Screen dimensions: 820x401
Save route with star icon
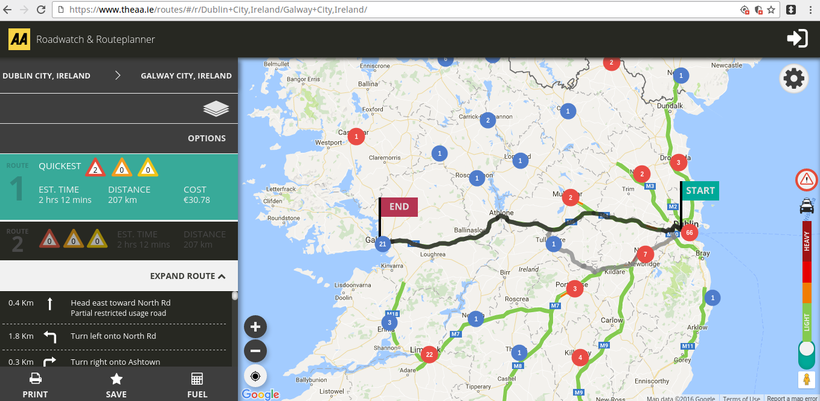[x=116, y=379]
